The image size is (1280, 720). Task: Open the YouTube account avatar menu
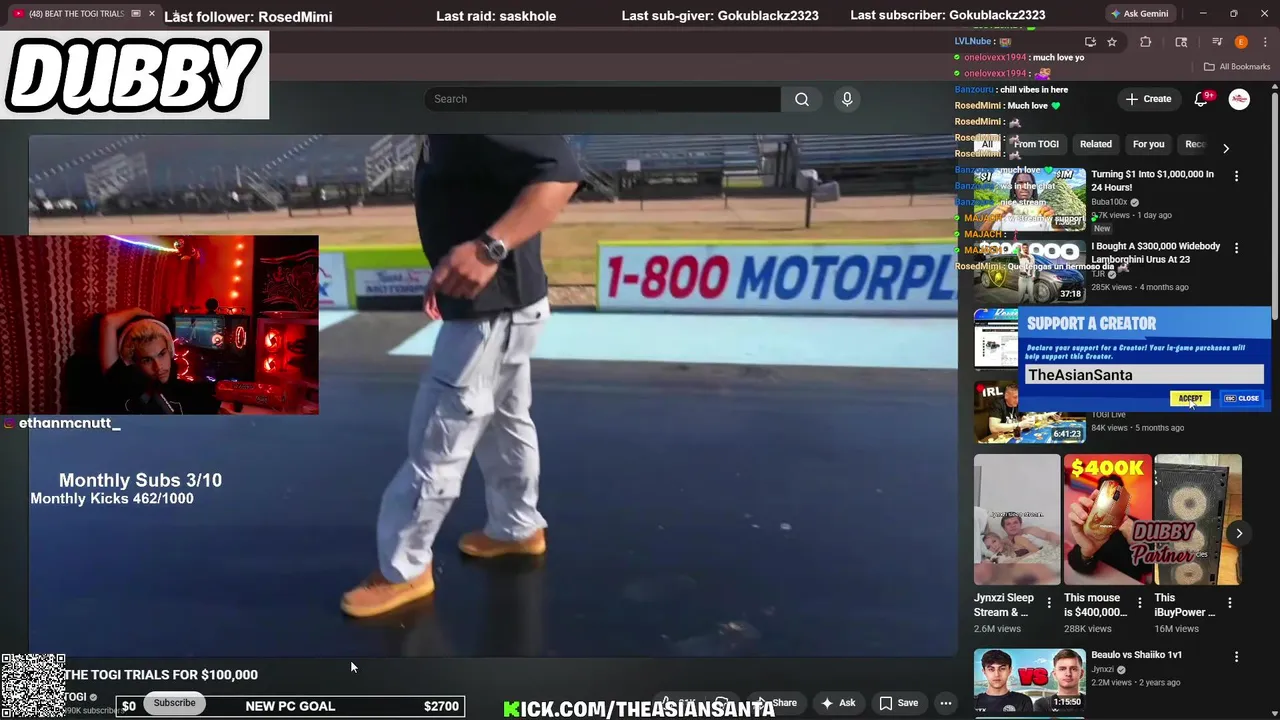click(1239, 99)
